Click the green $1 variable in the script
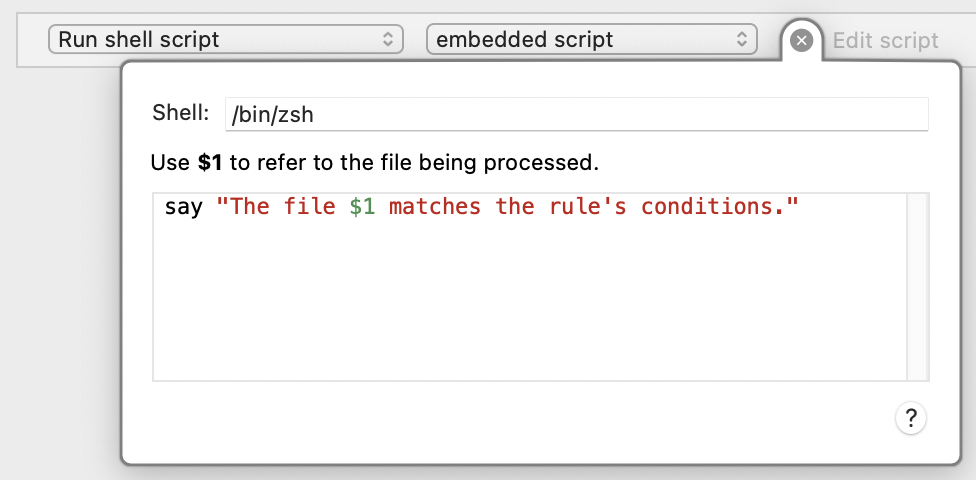The height and width of the screenshot is (480, 976). (362, 206)
